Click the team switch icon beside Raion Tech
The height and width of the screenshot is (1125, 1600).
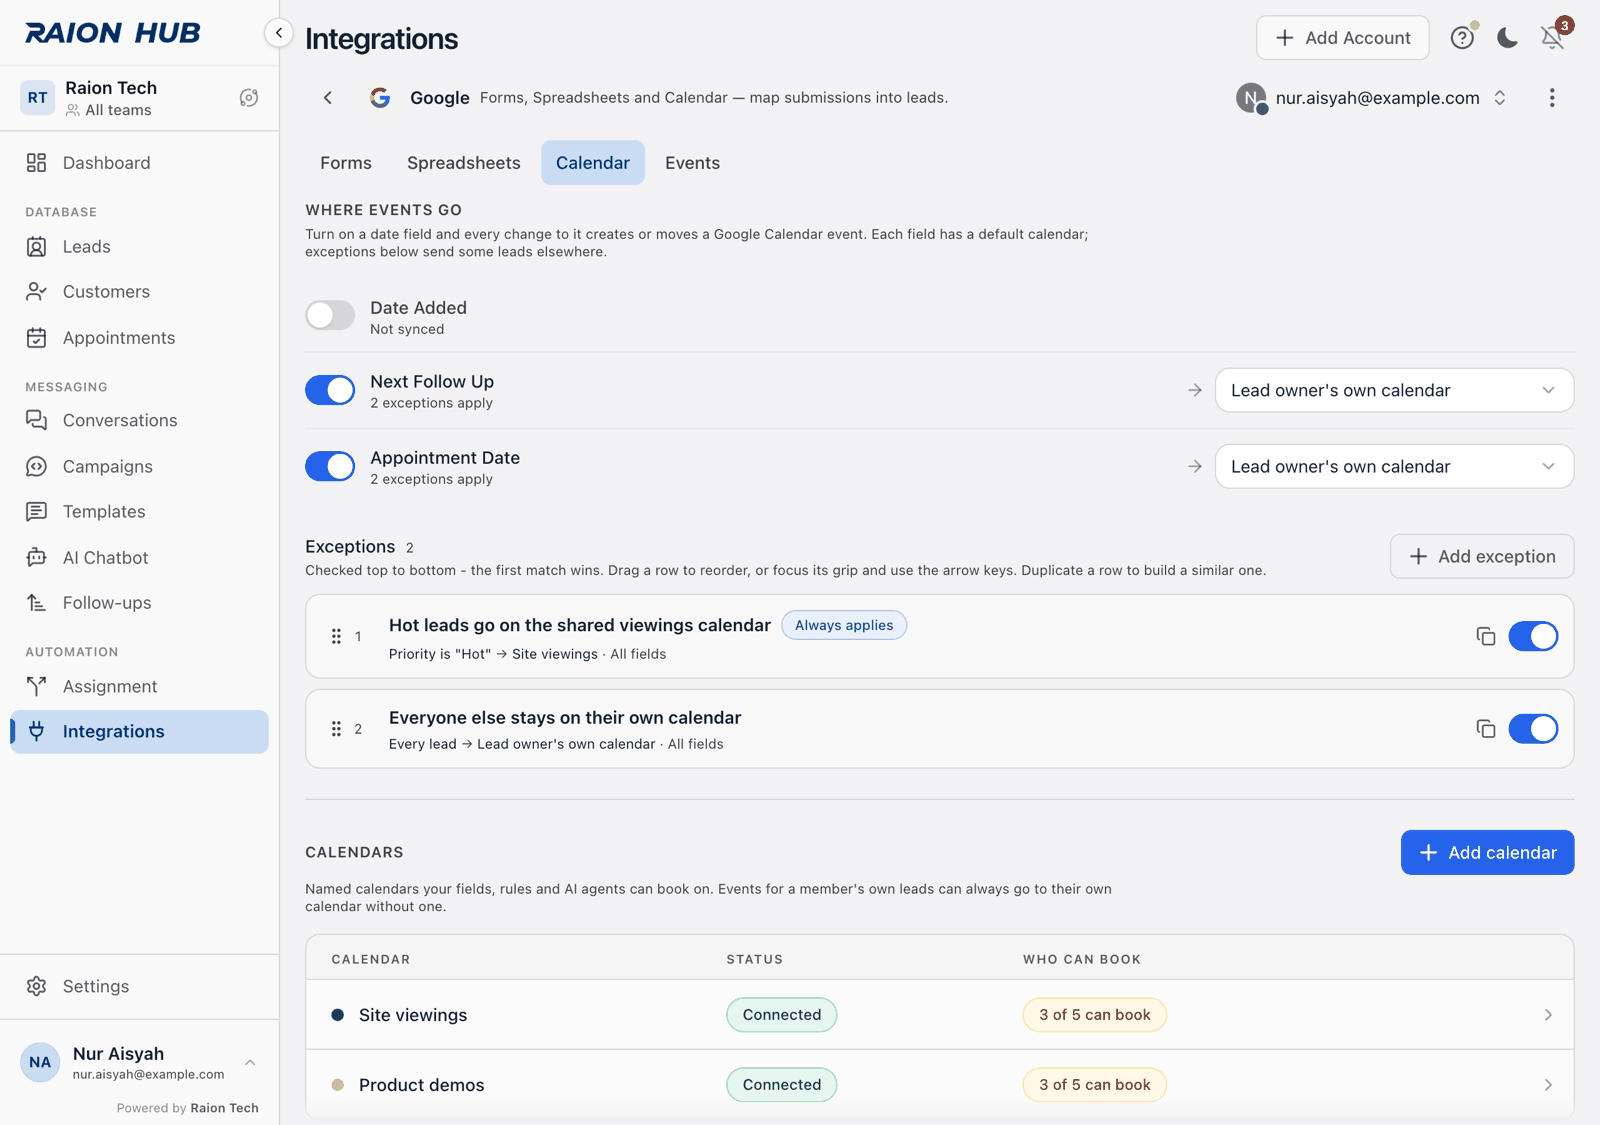249,98
